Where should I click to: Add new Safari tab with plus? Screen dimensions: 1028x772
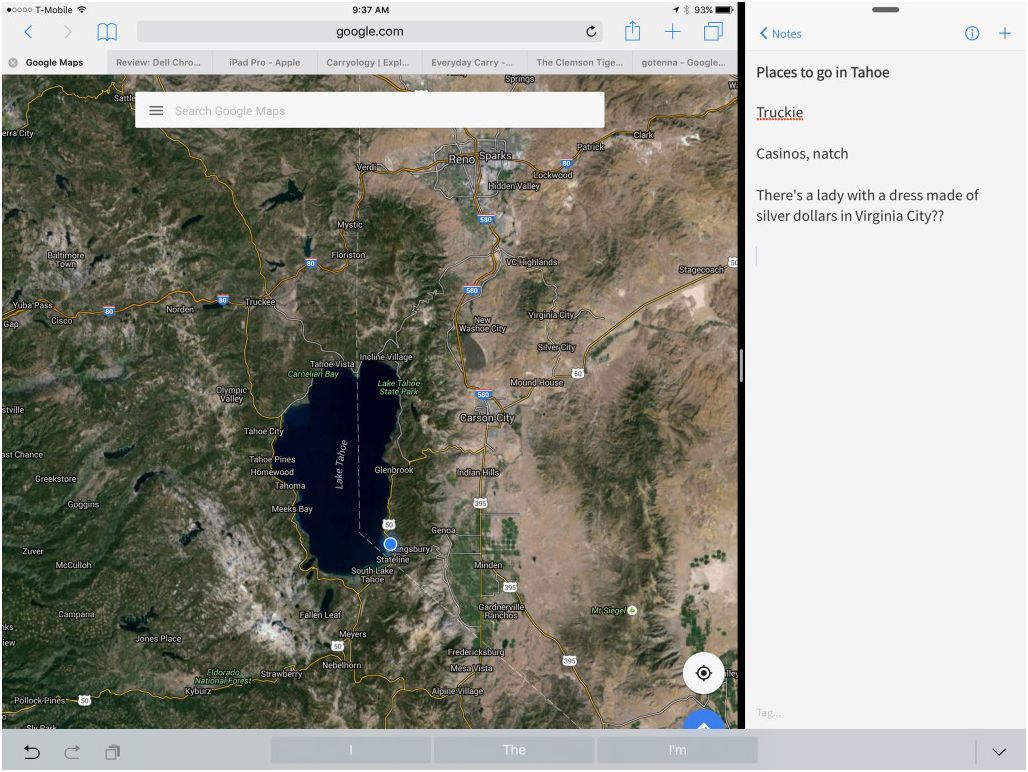(673, 32)
